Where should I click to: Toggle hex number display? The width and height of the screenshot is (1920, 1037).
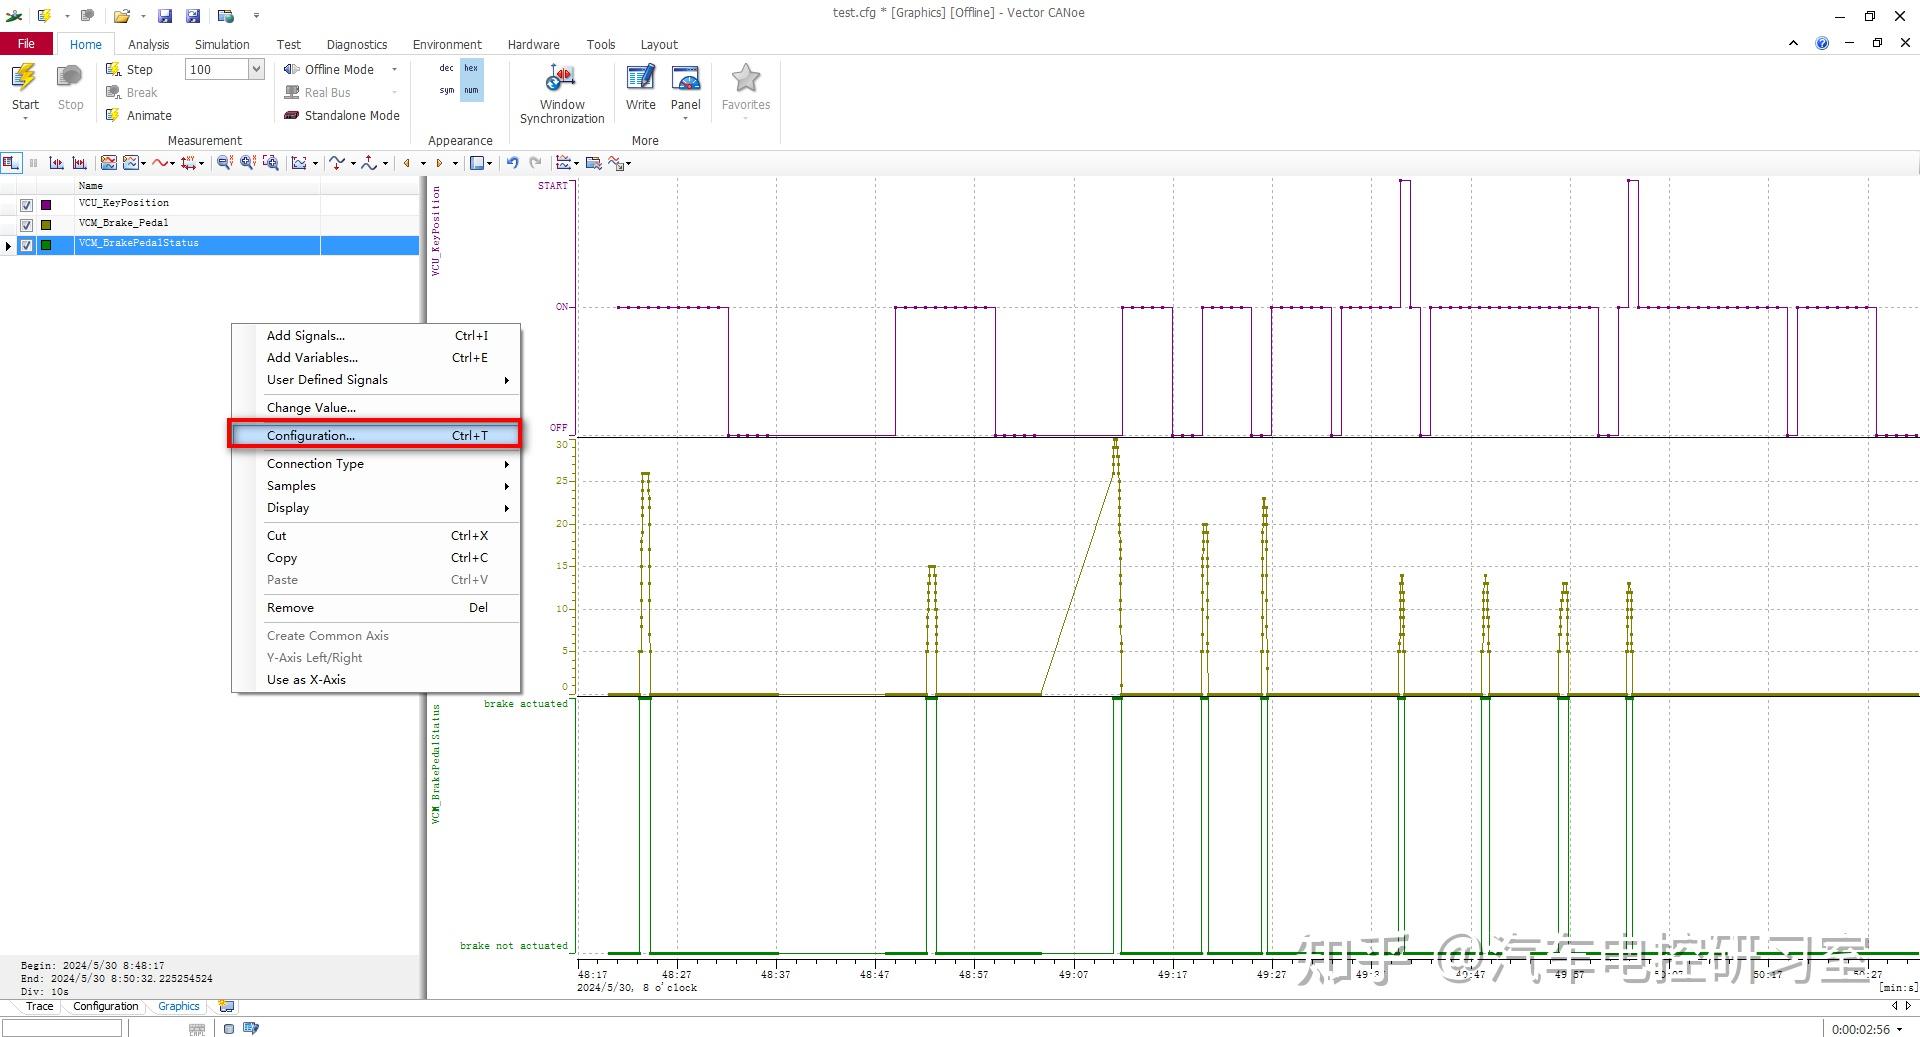click(471, 68)
